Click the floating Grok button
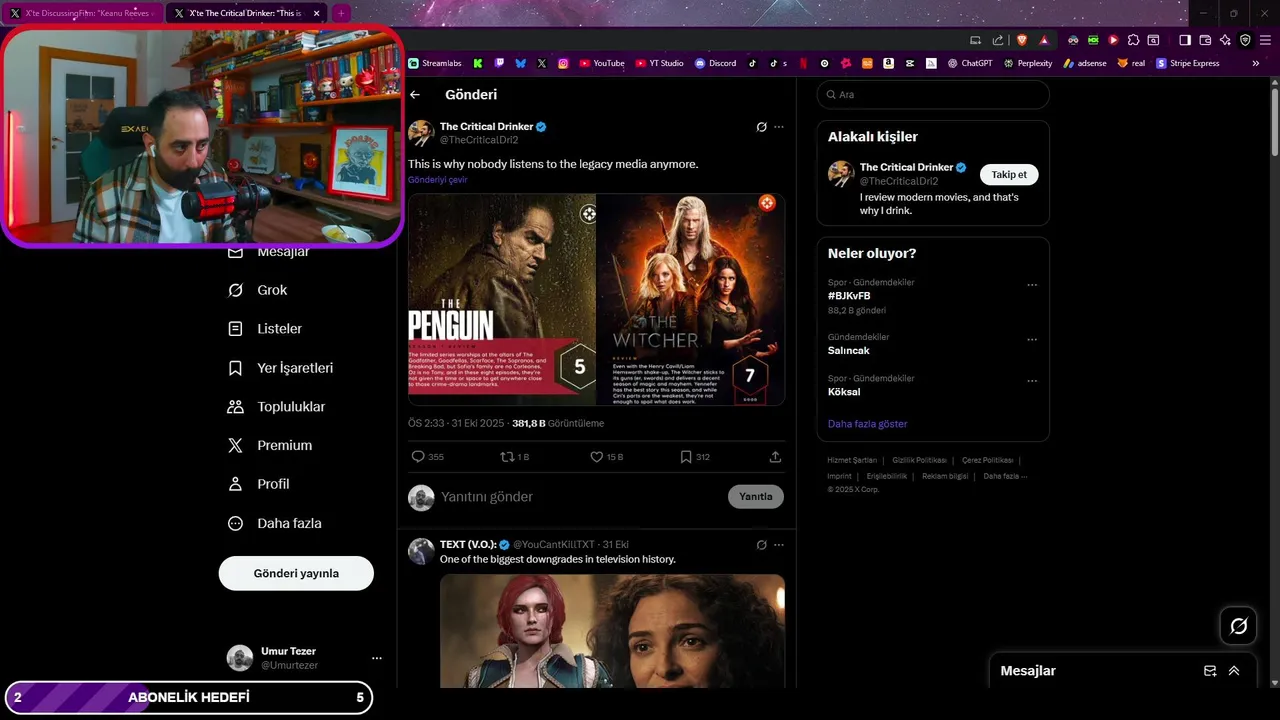This screenshot has height=720, width=1280. click(x=1238, y=626)
